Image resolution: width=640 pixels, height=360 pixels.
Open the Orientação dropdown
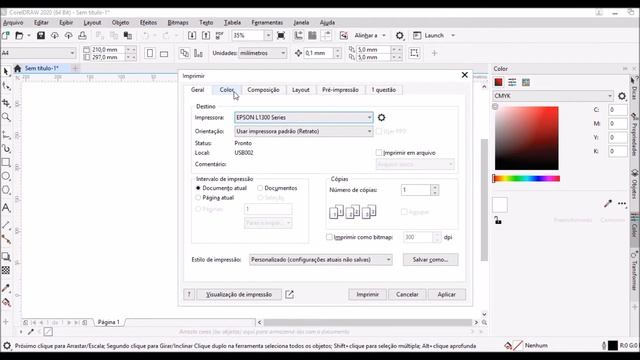click(x=304, y=131)
